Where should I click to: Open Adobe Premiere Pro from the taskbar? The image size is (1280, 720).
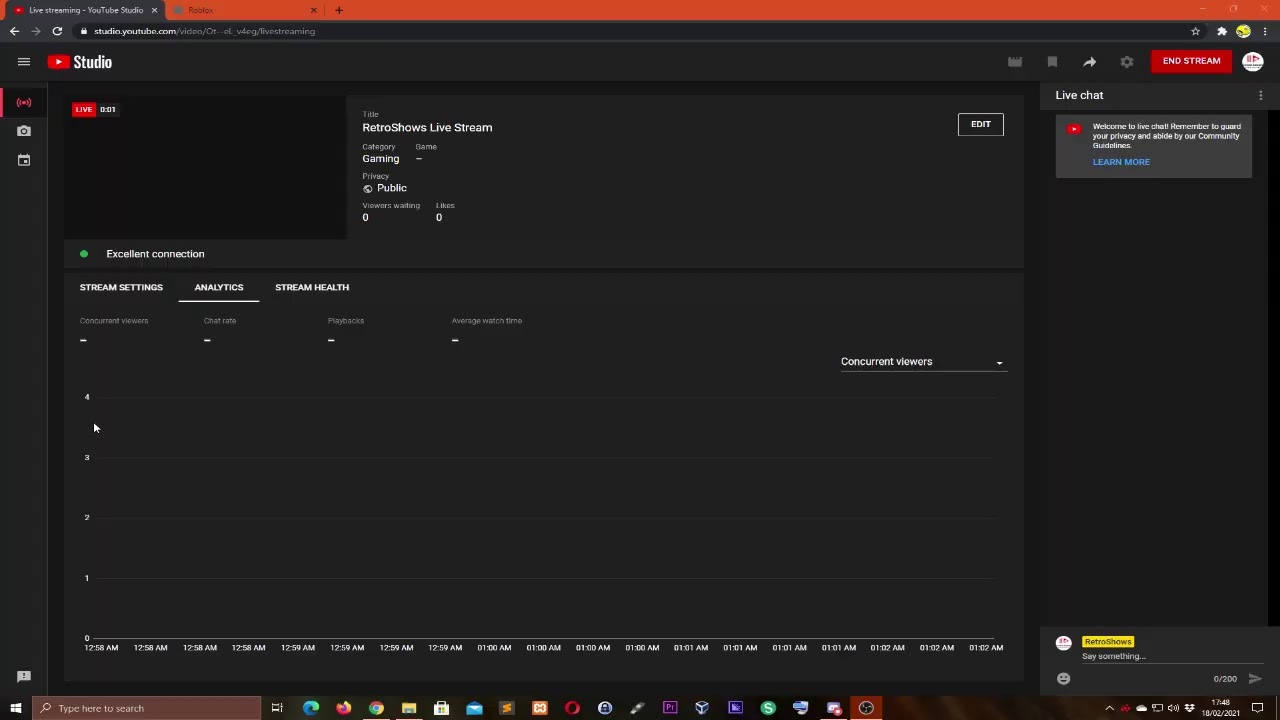click(x=670, y=708)
